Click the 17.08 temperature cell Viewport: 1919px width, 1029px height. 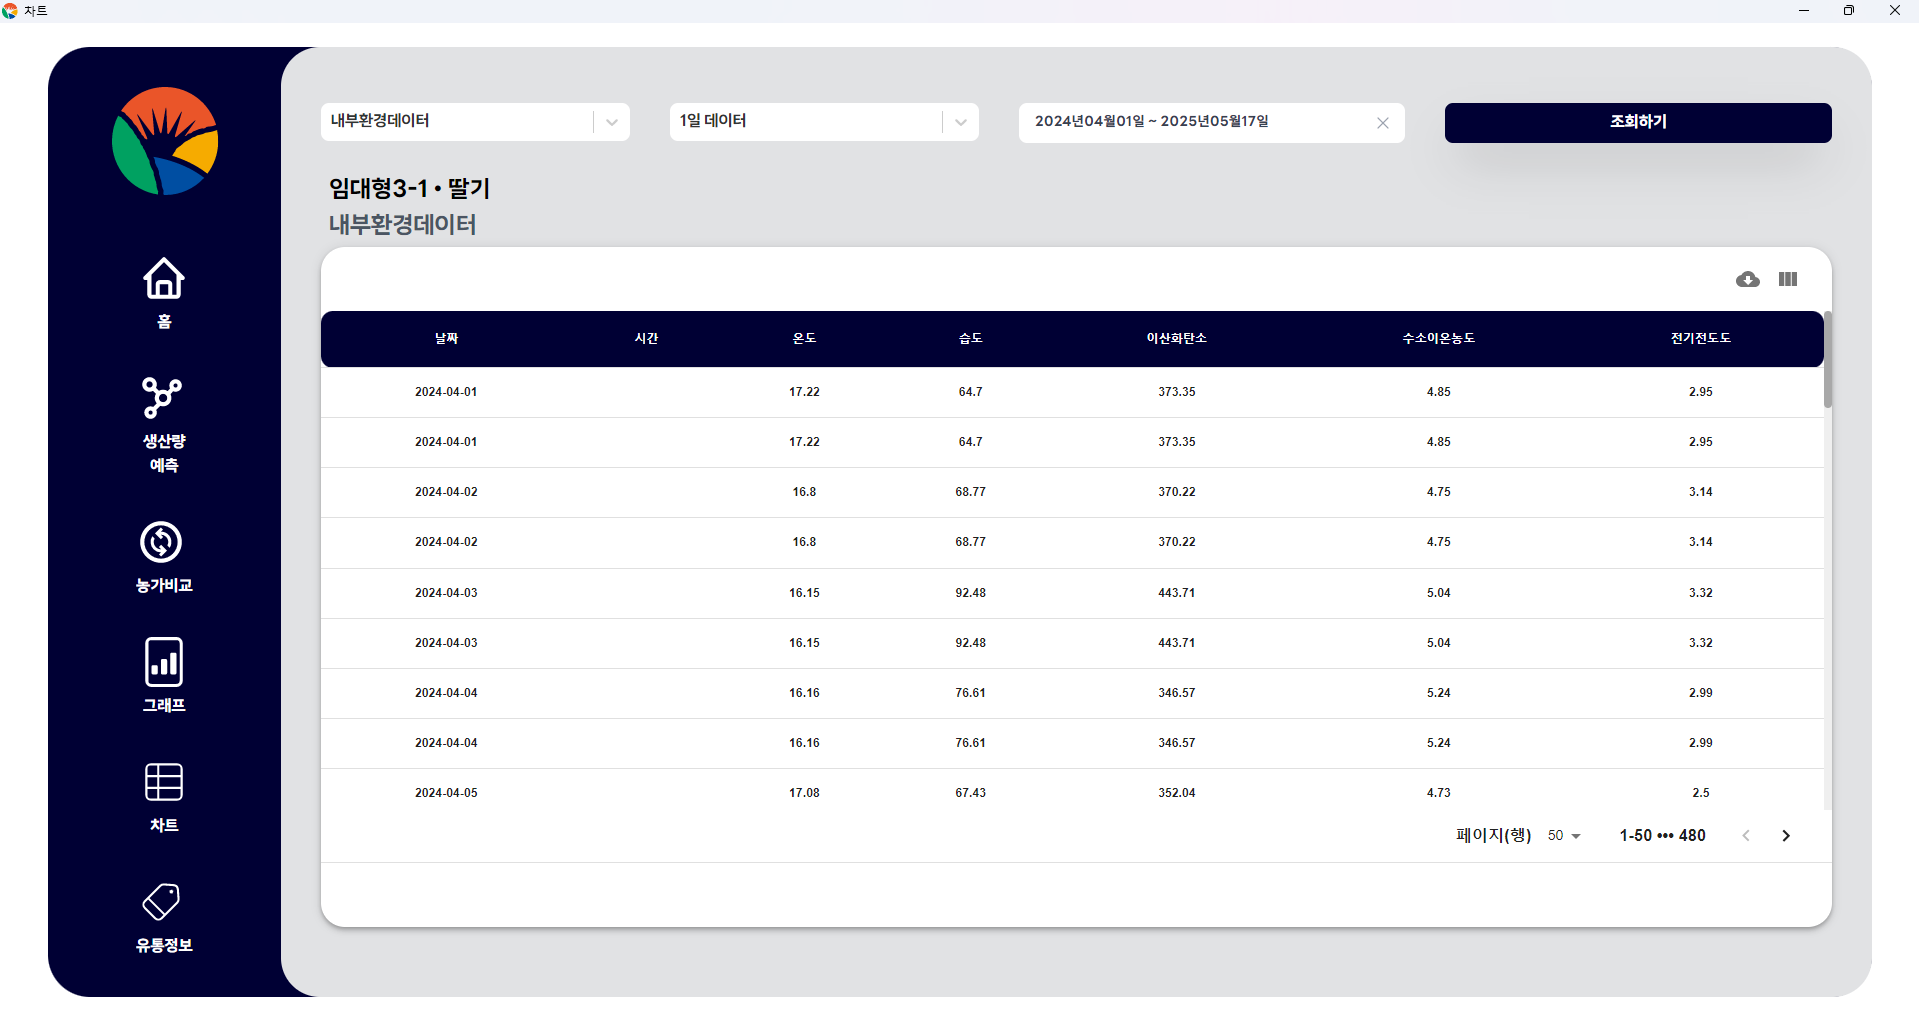pos(804,793)
